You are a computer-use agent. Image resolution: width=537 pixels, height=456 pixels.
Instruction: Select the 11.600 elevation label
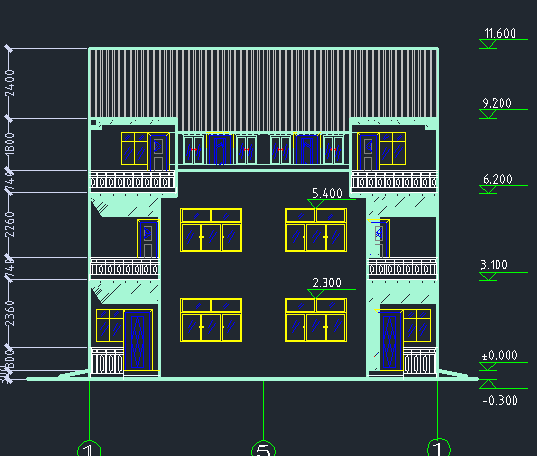(x=500, y=33)
